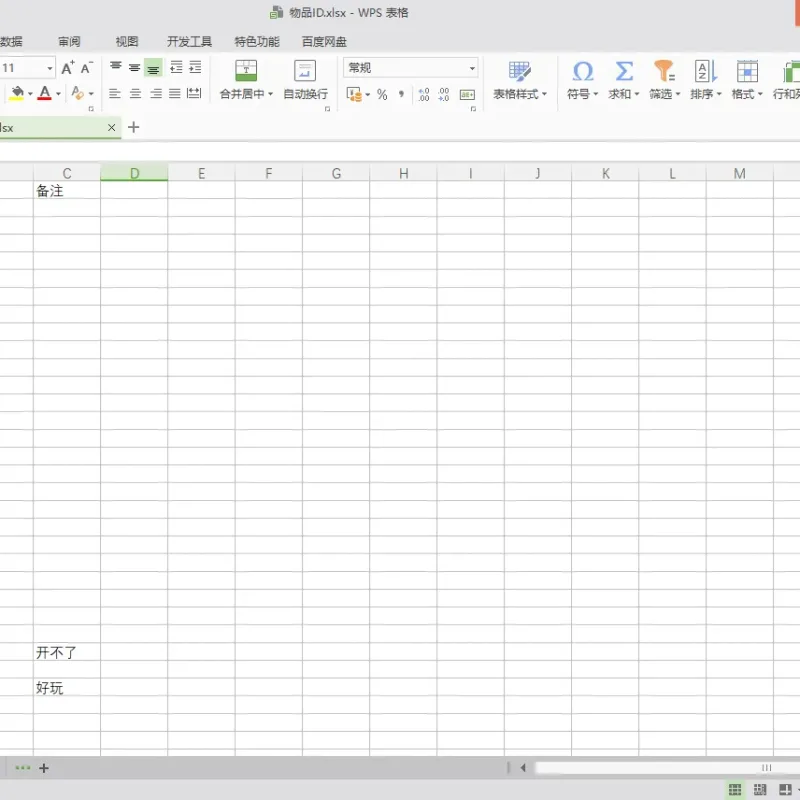
Task: Apply red font color
Action: click(x=44, y=93)
